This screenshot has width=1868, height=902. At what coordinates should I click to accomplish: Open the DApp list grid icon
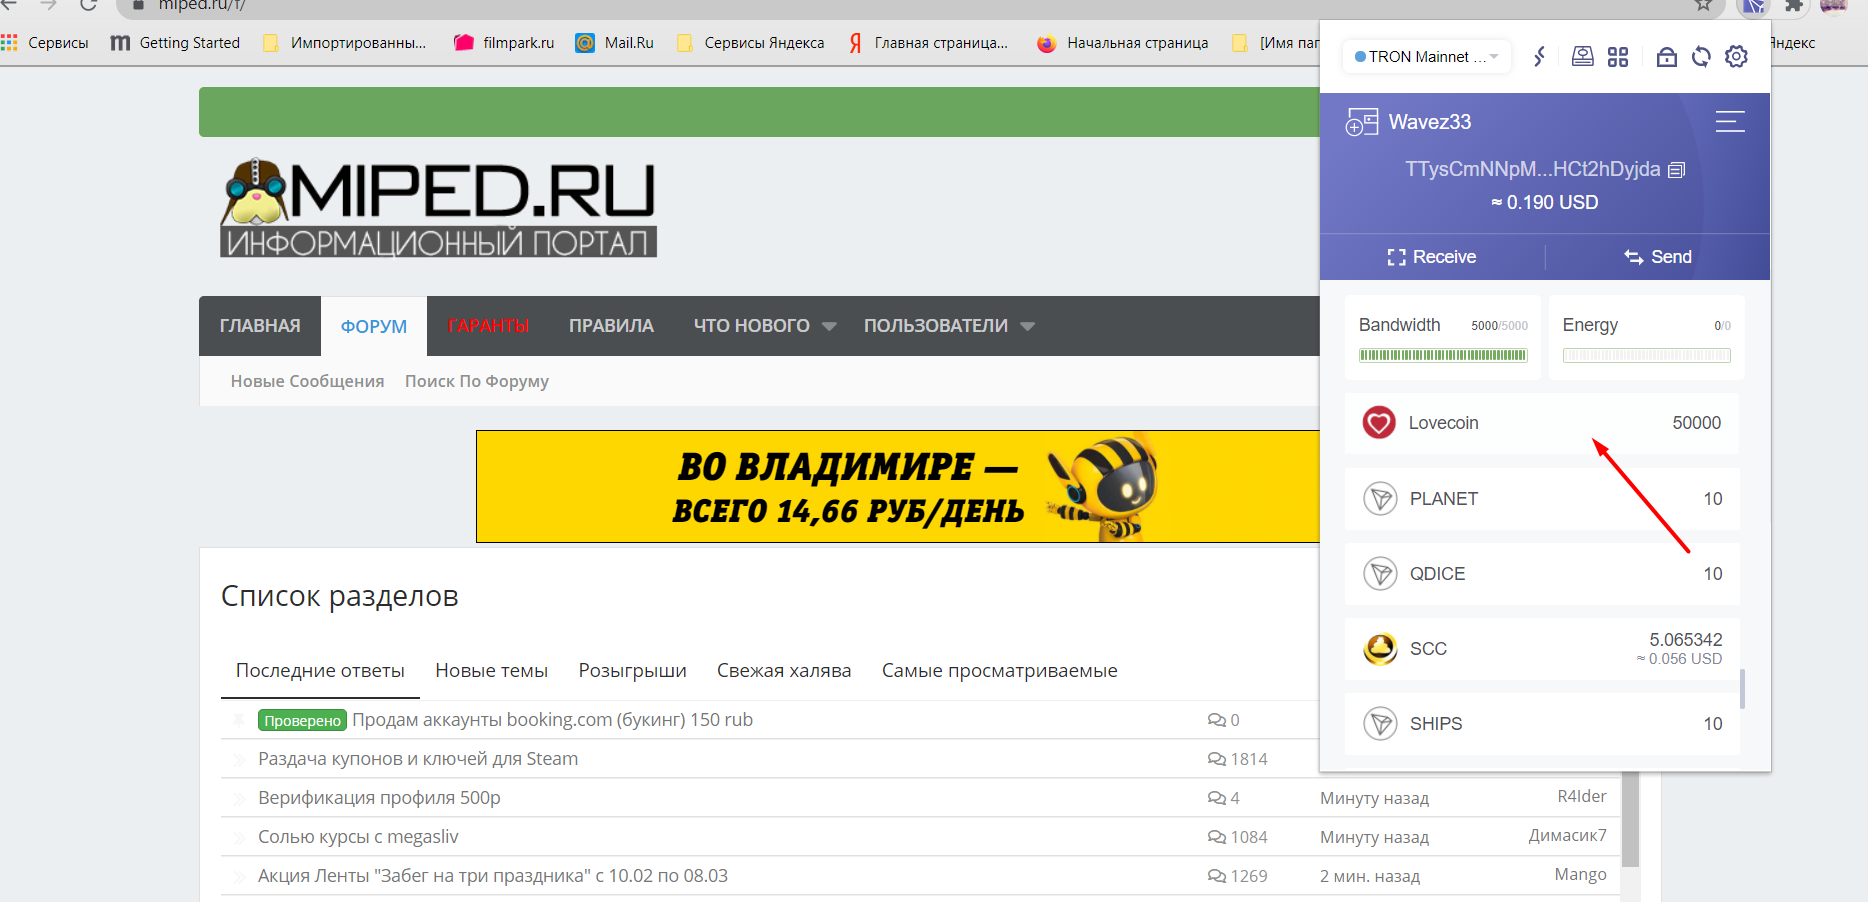[x=1618, y=57]
